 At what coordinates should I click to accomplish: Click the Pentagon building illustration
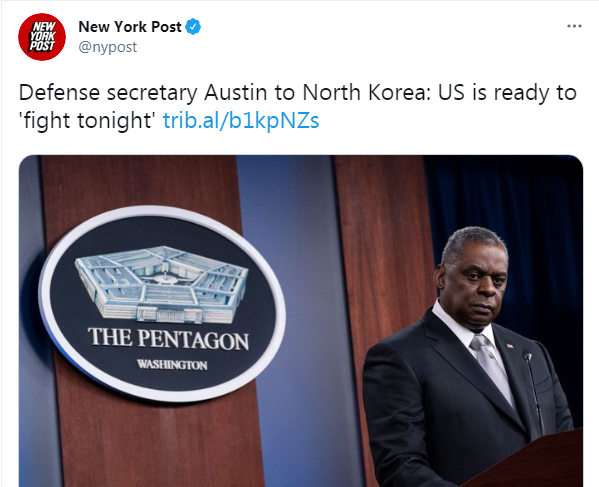click(162, 284)
